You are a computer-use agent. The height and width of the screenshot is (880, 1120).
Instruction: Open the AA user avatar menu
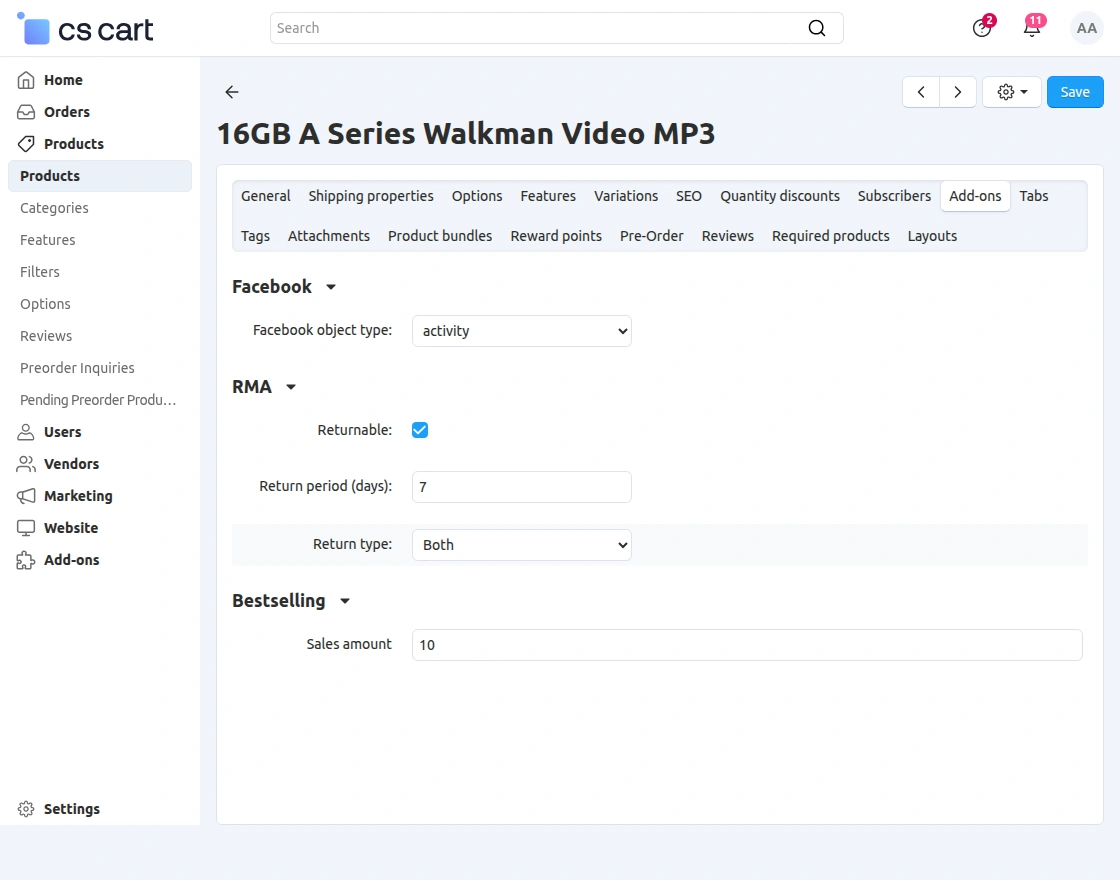click(1086, 28)
